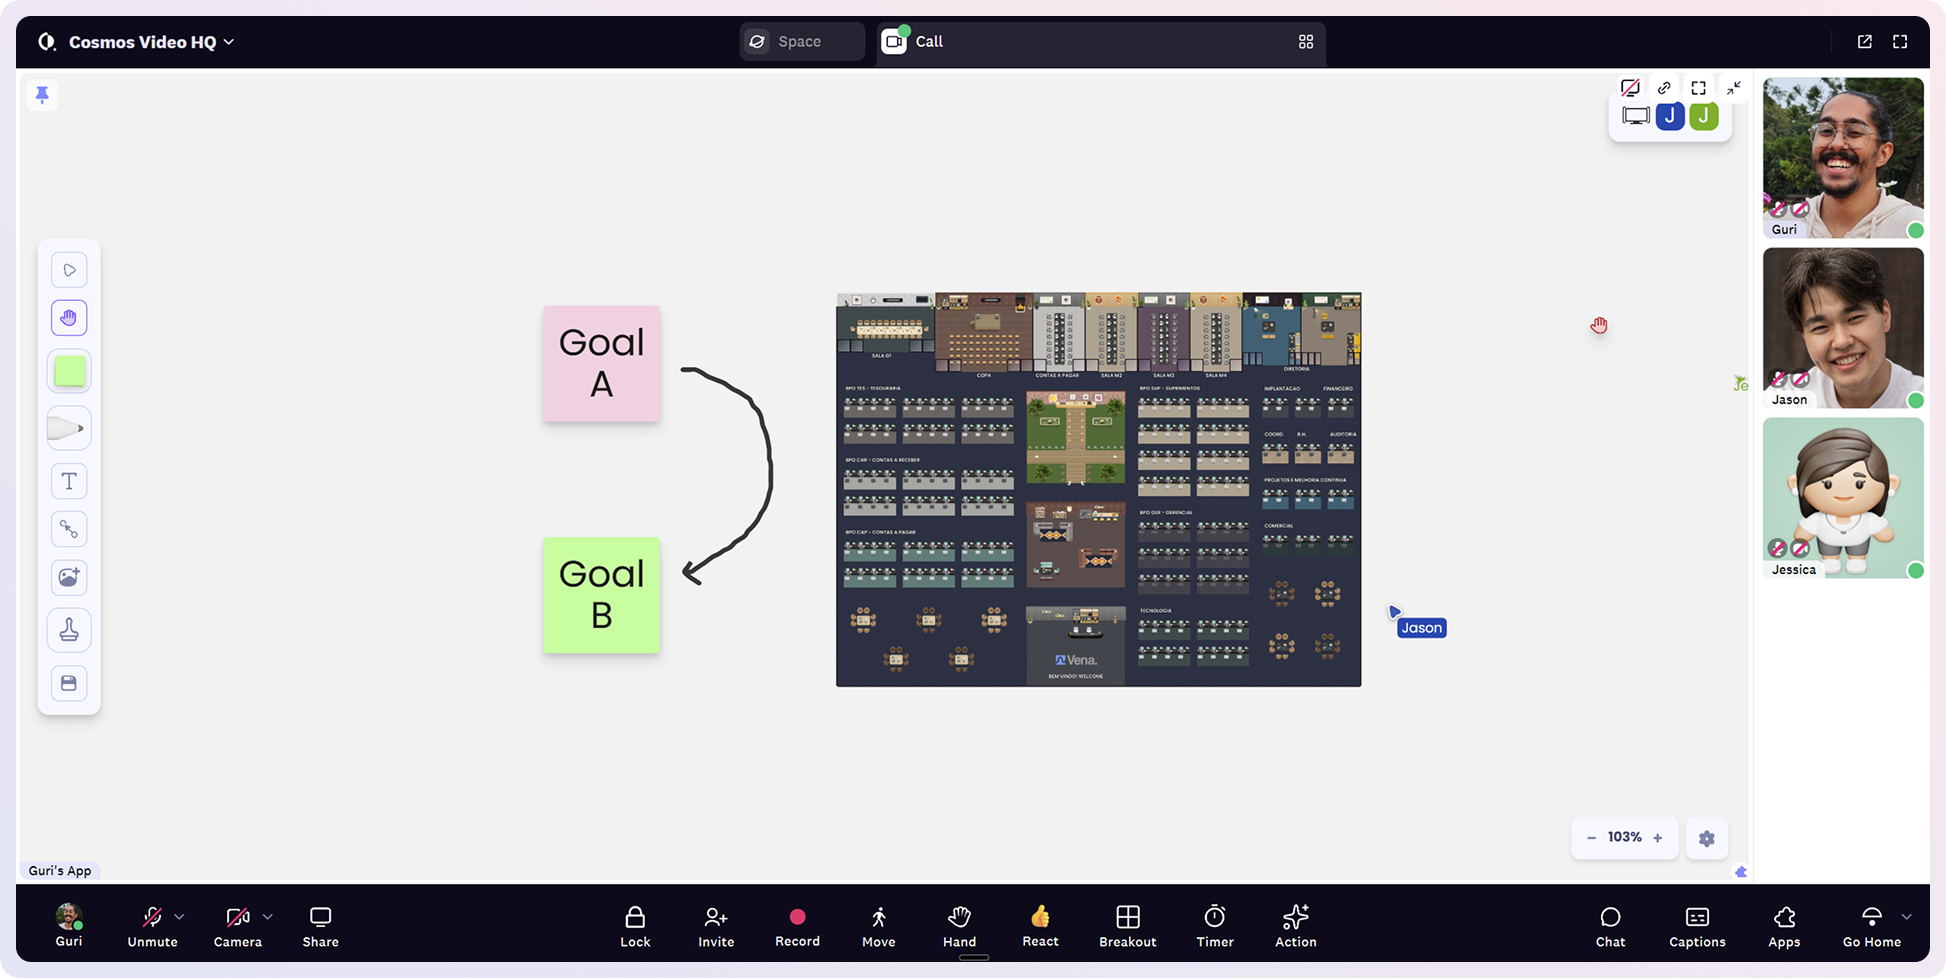This screenshot has height=978, width=1946.
Task: Enter fullscreen mode from top bar
Action: pos(1900,42)
